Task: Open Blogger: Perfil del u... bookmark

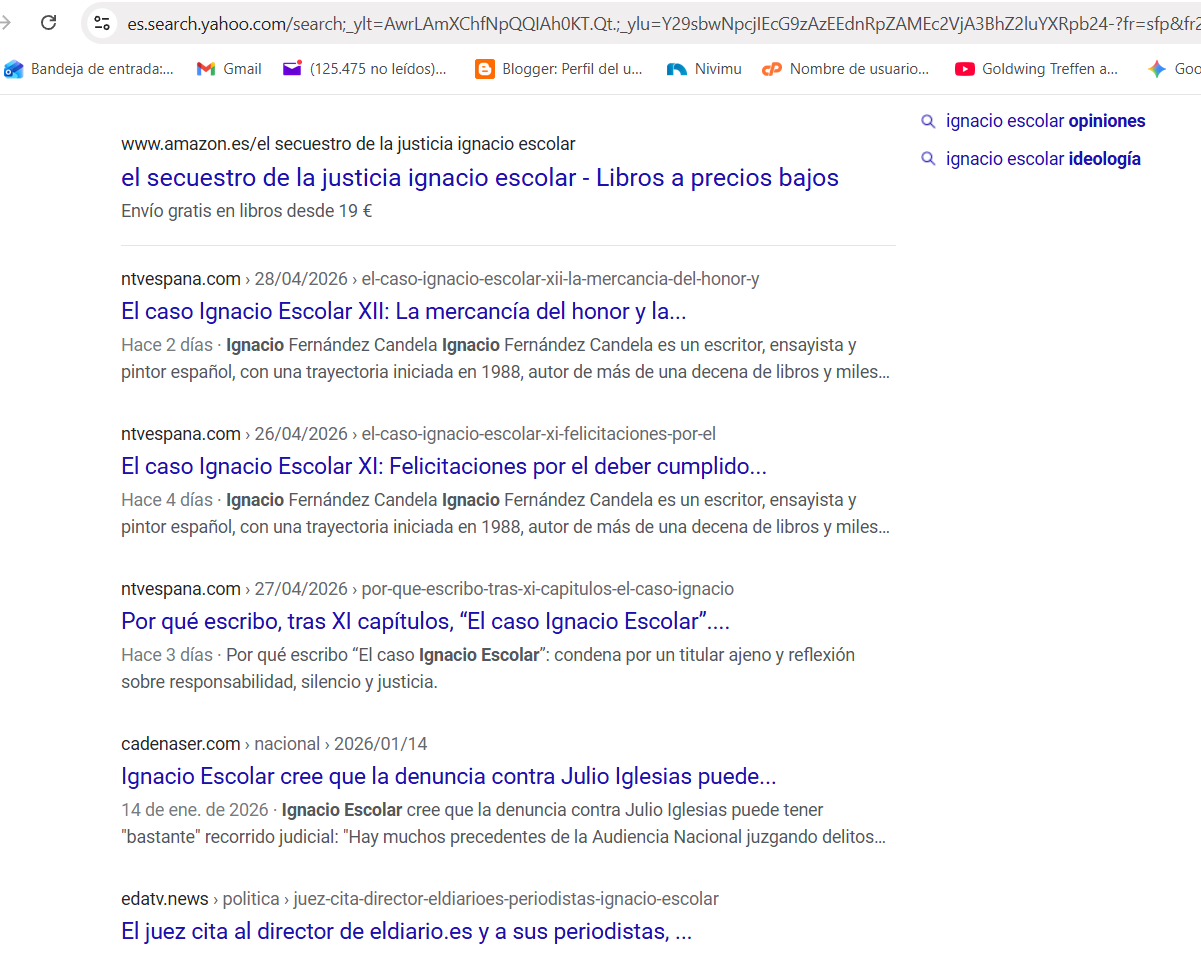Action: coord(559,69)
